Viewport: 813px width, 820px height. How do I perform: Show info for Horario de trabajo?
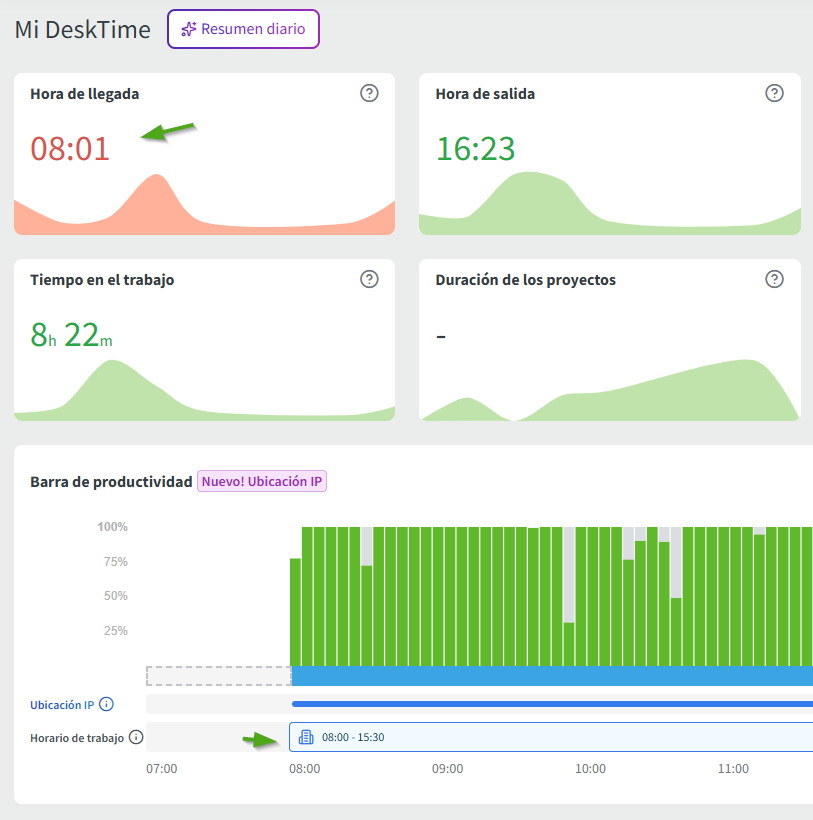pyautogui.click(x=136, y=738)
